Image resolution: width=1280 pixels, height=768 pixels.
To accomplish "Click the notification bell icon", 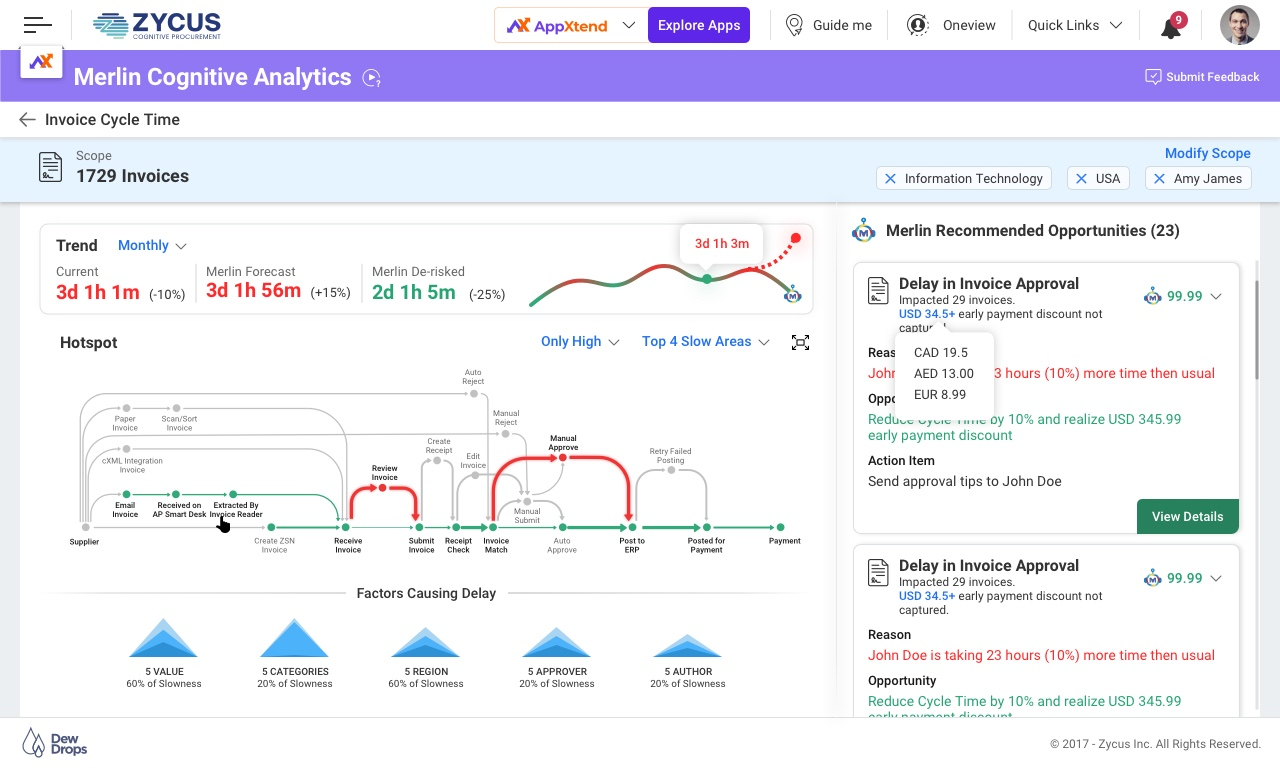I will (x=1170, y=27).
